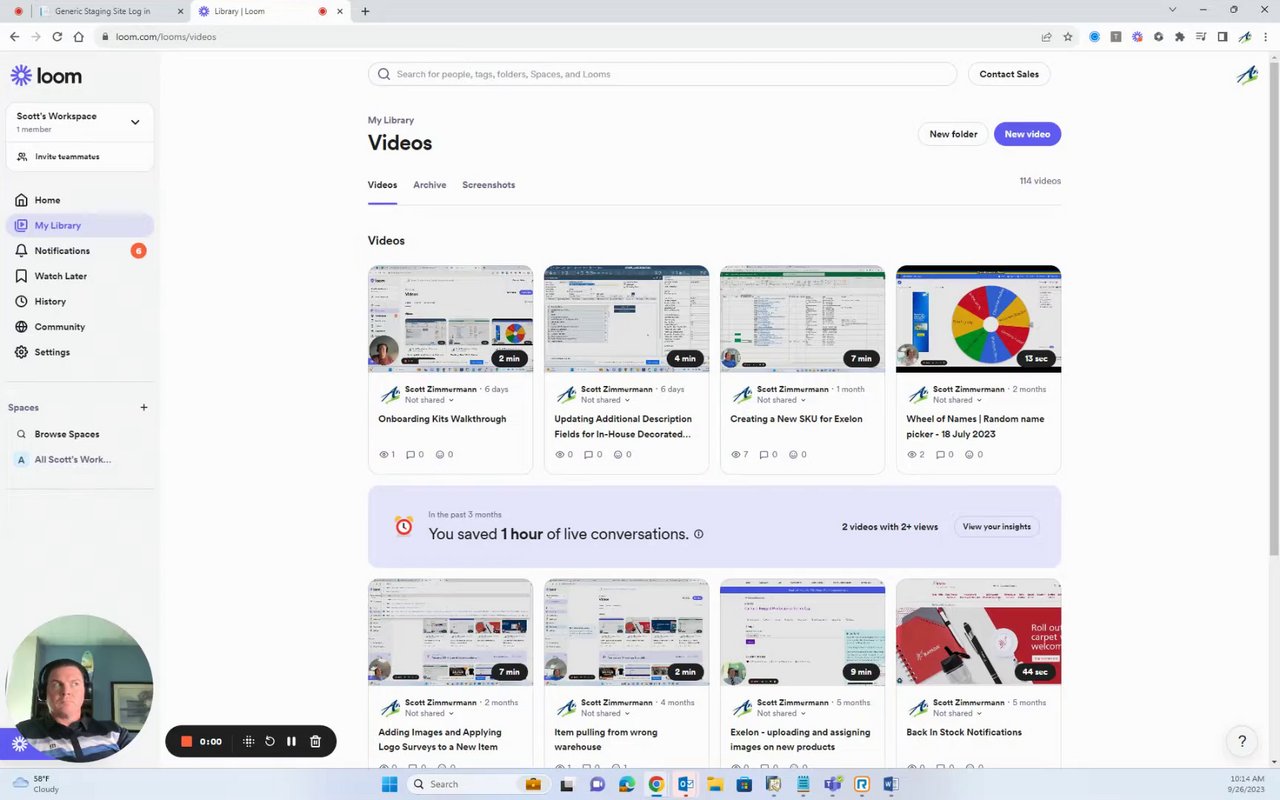Open the Windows Start menu
Screen dimensions: 1280x800
[x=389, y=784]
